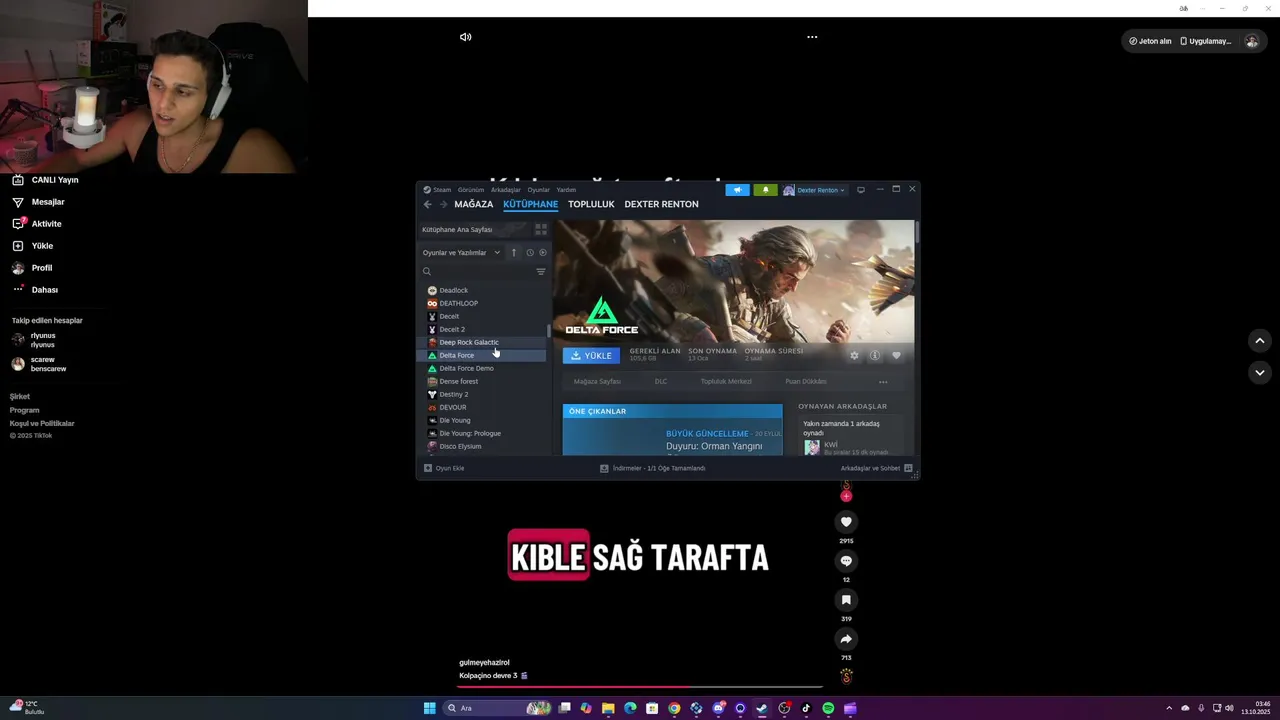Screen dimensions: 1280x720
Task: Click the YÜKLE install button
Action: [591, 356]
